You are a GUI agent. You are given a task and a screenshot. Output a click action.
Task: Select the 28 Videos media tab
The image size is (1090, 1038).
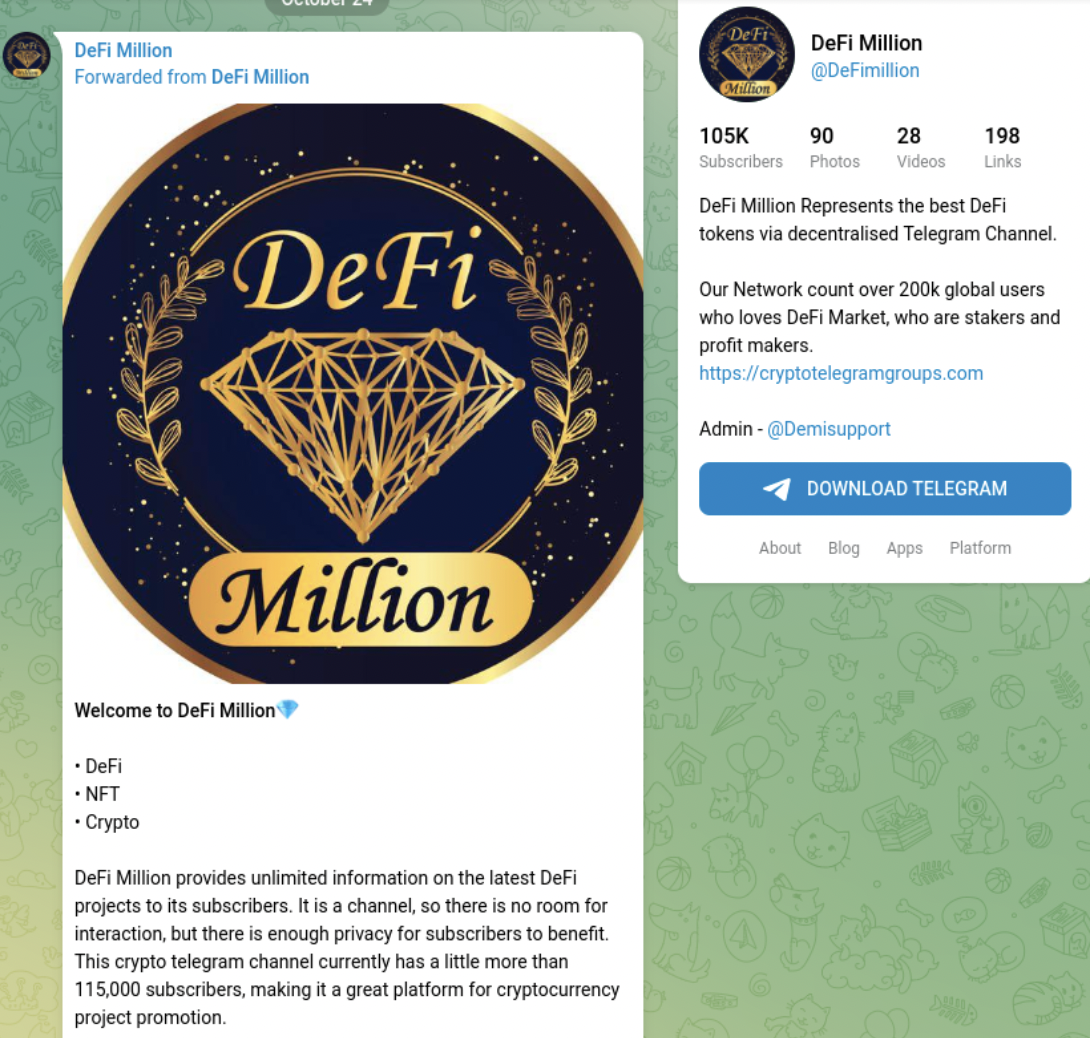click(920, 147)
